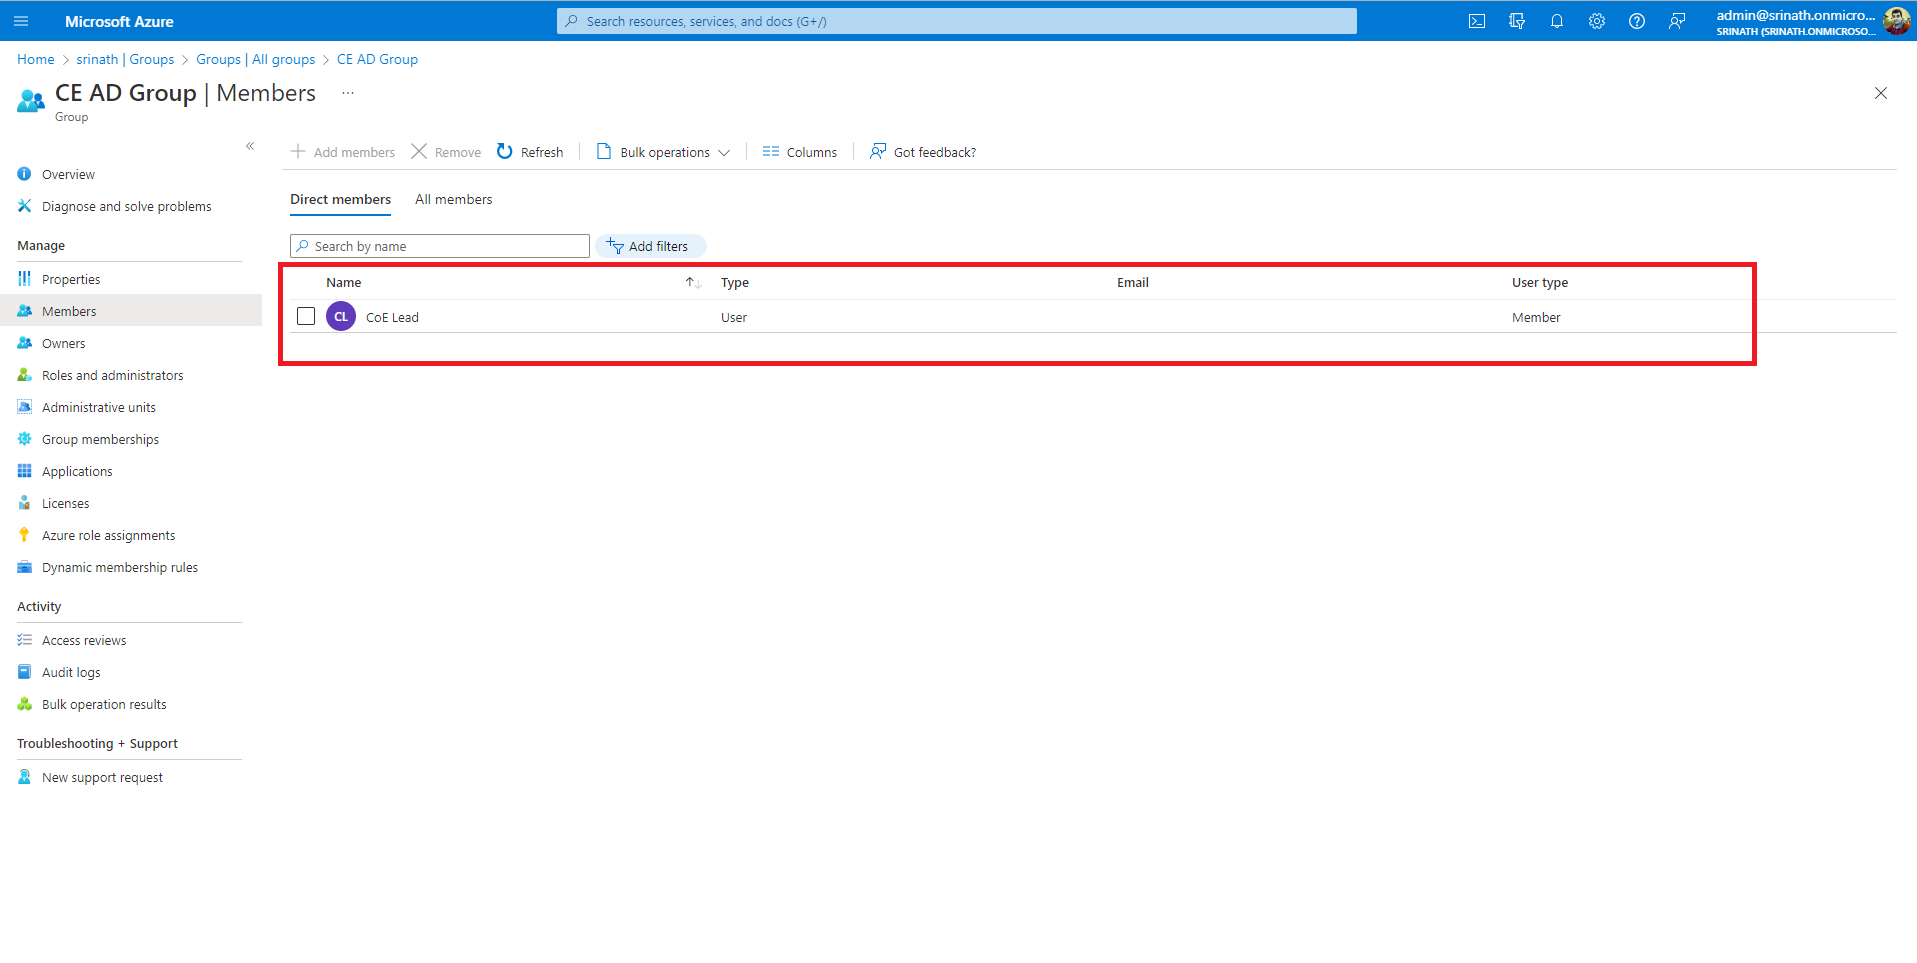Open the directories and subscriptions filter icon
This screenshot has height=963, width=1917.
pos(1516,21)
